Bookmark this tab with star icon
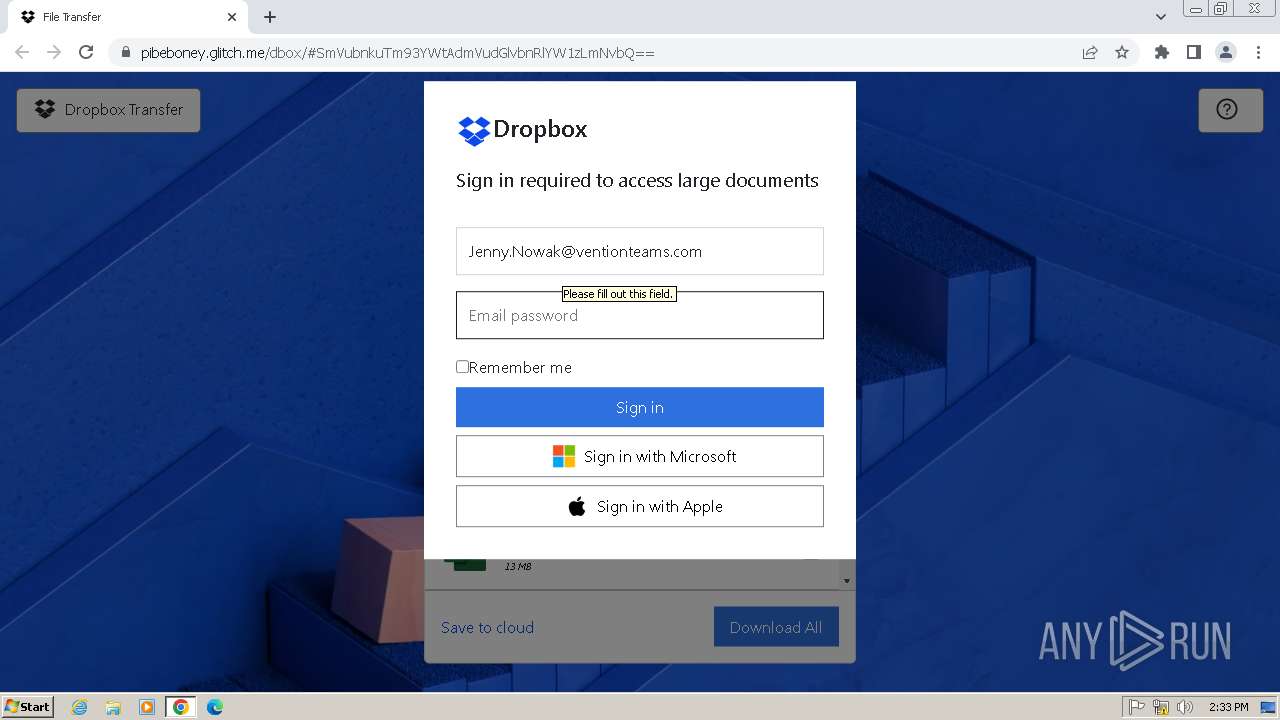1280x720 pixels. (x=1122, y=52)
